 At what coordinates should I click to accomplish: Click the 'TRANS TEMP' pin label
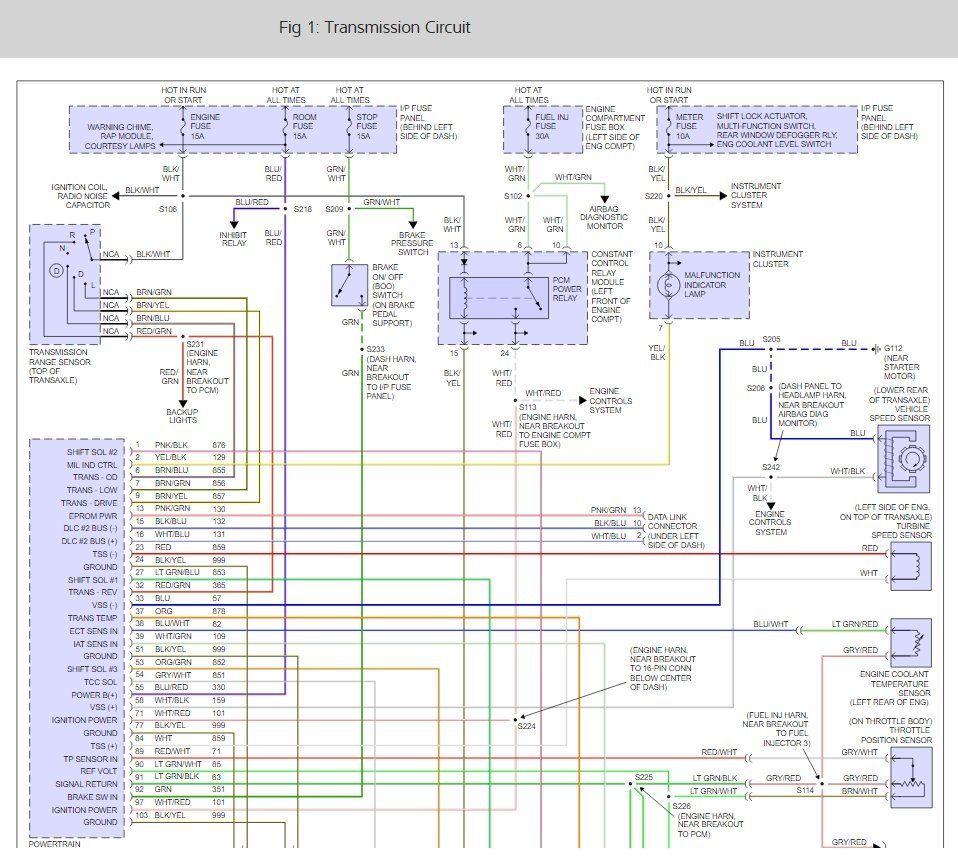click(92, 618)
